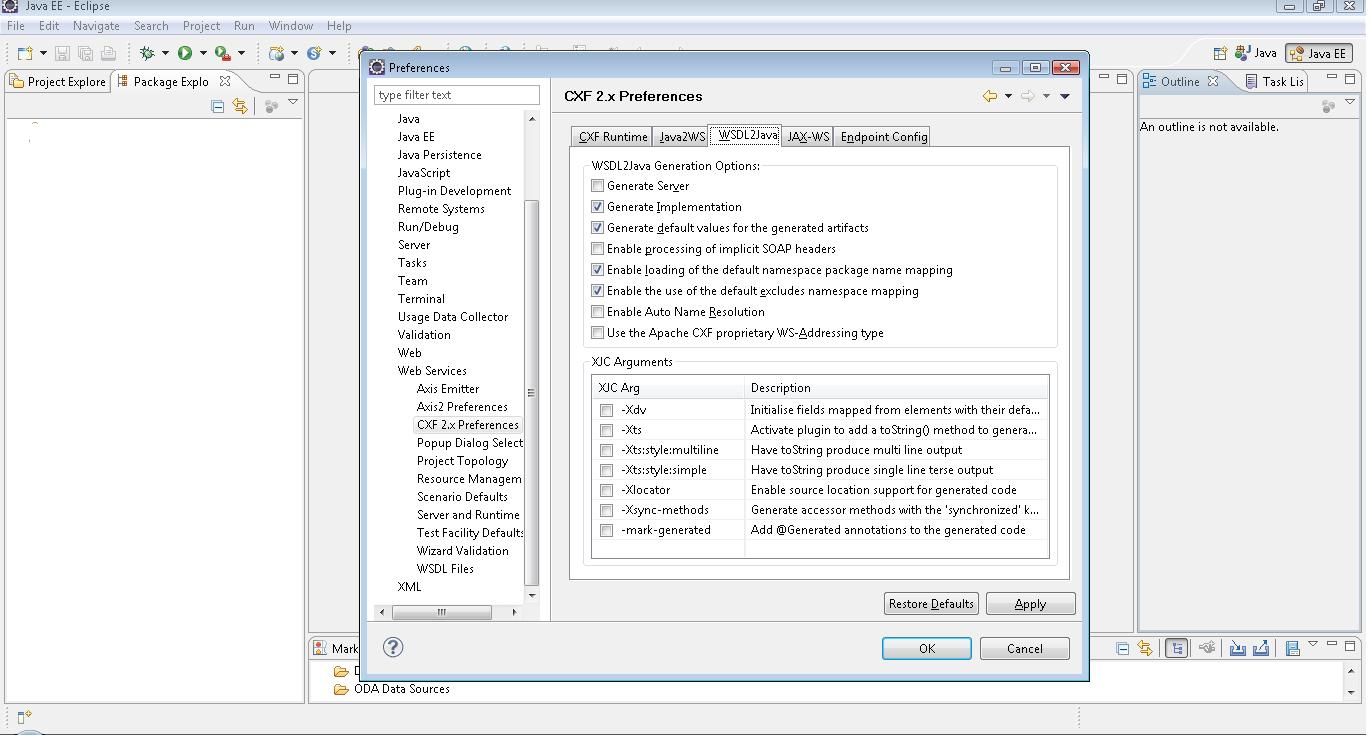The height and width of the screenshot is (738, 1372).
Task: Enable processing of implicit SOAP headers
Action: pos(598,249)
